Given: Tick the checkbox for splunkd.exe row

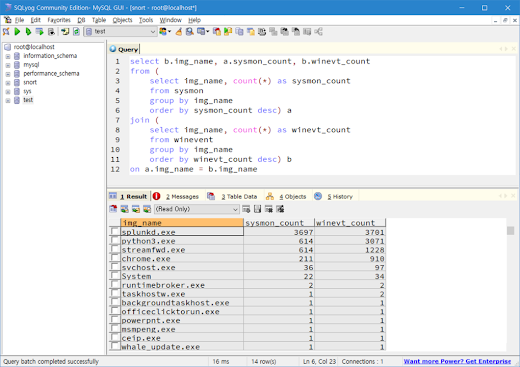Looking at the screenshot, I should click(x=115, y=232).
